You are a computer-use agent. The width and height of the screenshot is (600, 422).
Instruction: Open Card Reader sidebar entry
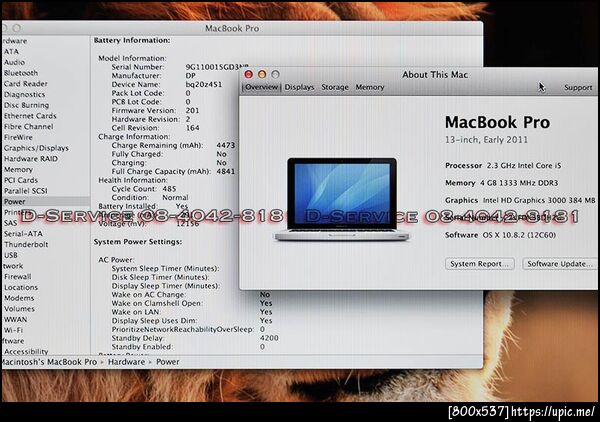pyautogui.click(x=26, y=83)
